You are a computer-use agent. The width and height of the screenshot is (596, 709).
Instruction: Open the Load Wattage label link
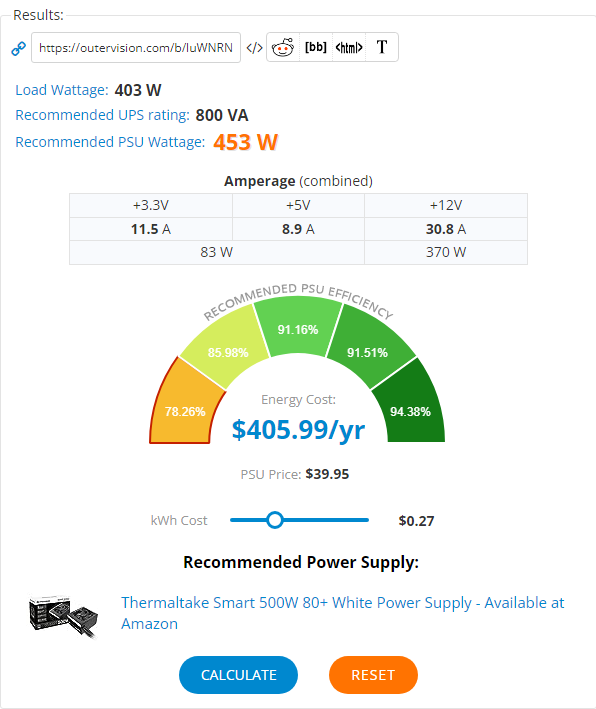coord(62,90)
